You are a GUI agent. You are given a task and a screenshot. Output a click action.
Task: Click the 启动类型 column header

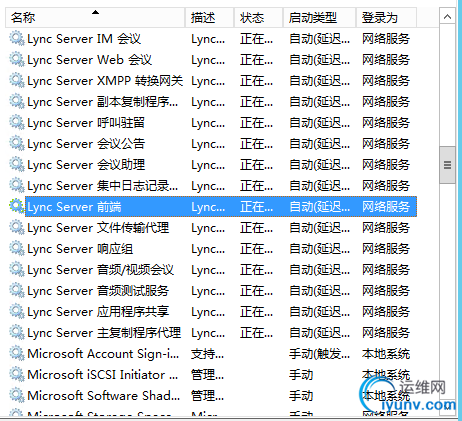pos(319,17)
